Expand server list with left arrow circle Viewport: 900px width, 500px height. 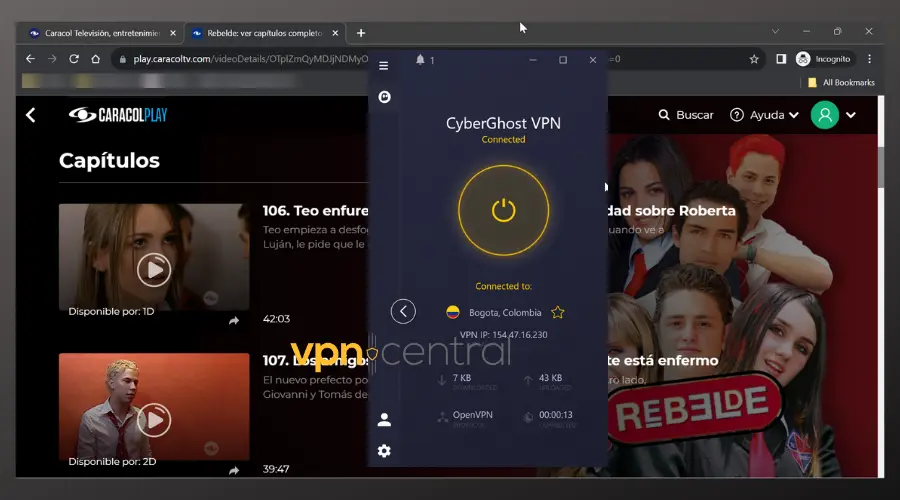pyautogui.click(x=403, y=311)
